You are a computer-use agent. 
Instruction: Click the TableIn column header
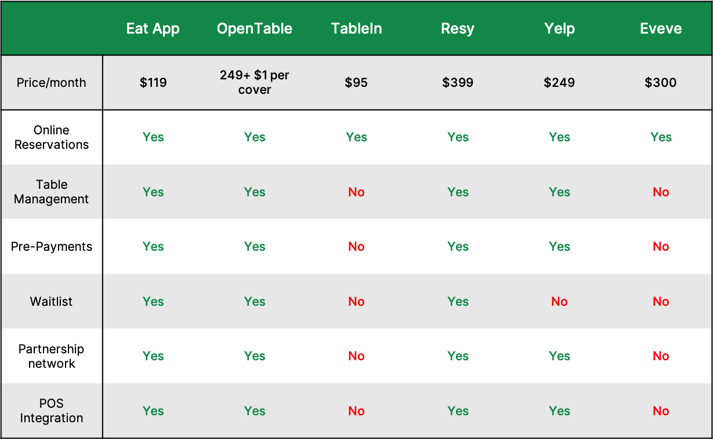click(356, 29)
